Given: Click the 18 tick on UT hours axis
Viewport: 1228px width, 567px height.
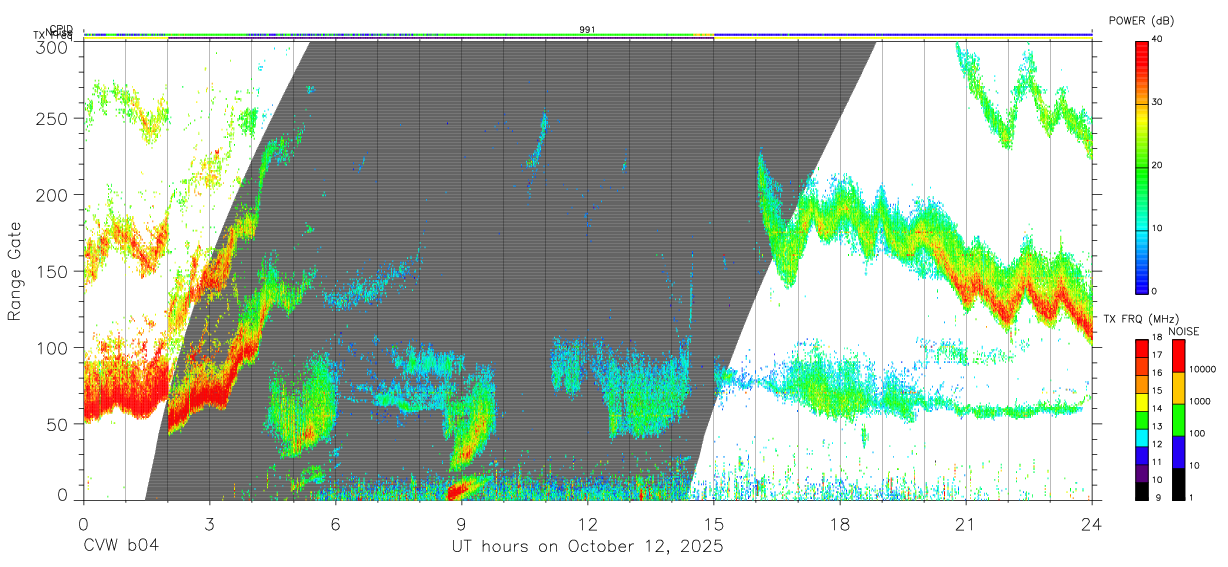Looking at the screenshot, I should pos(840,523).
